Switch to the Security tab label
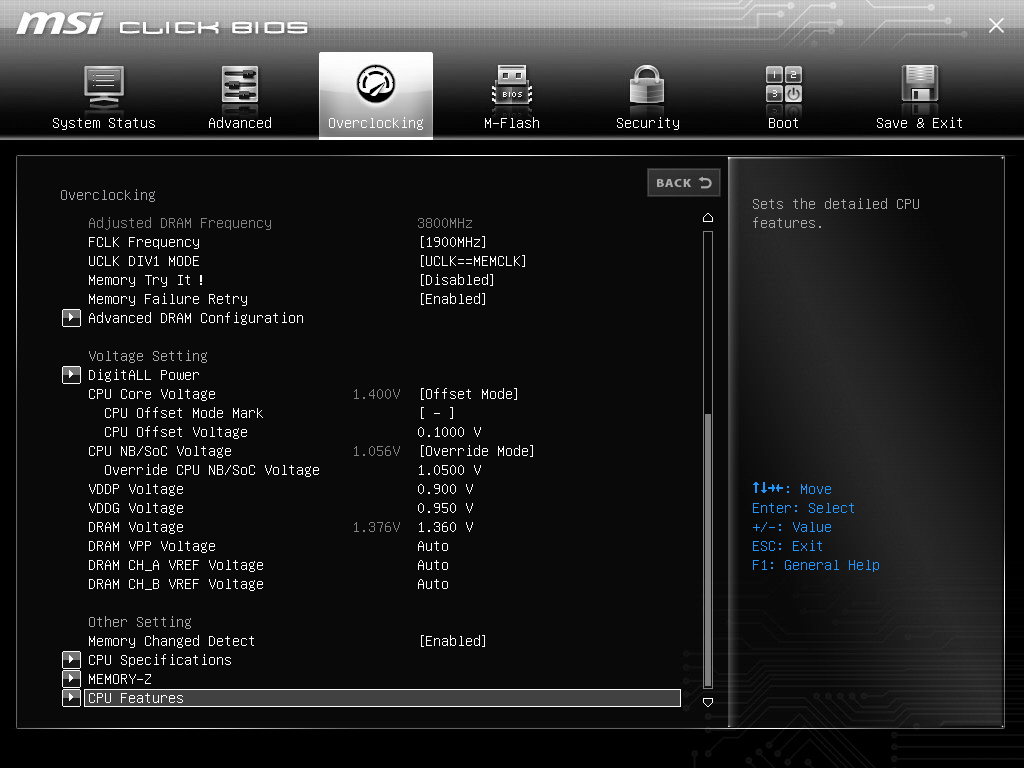The width and height of the screenshot is (1024, 768). (x=647, y=123)
